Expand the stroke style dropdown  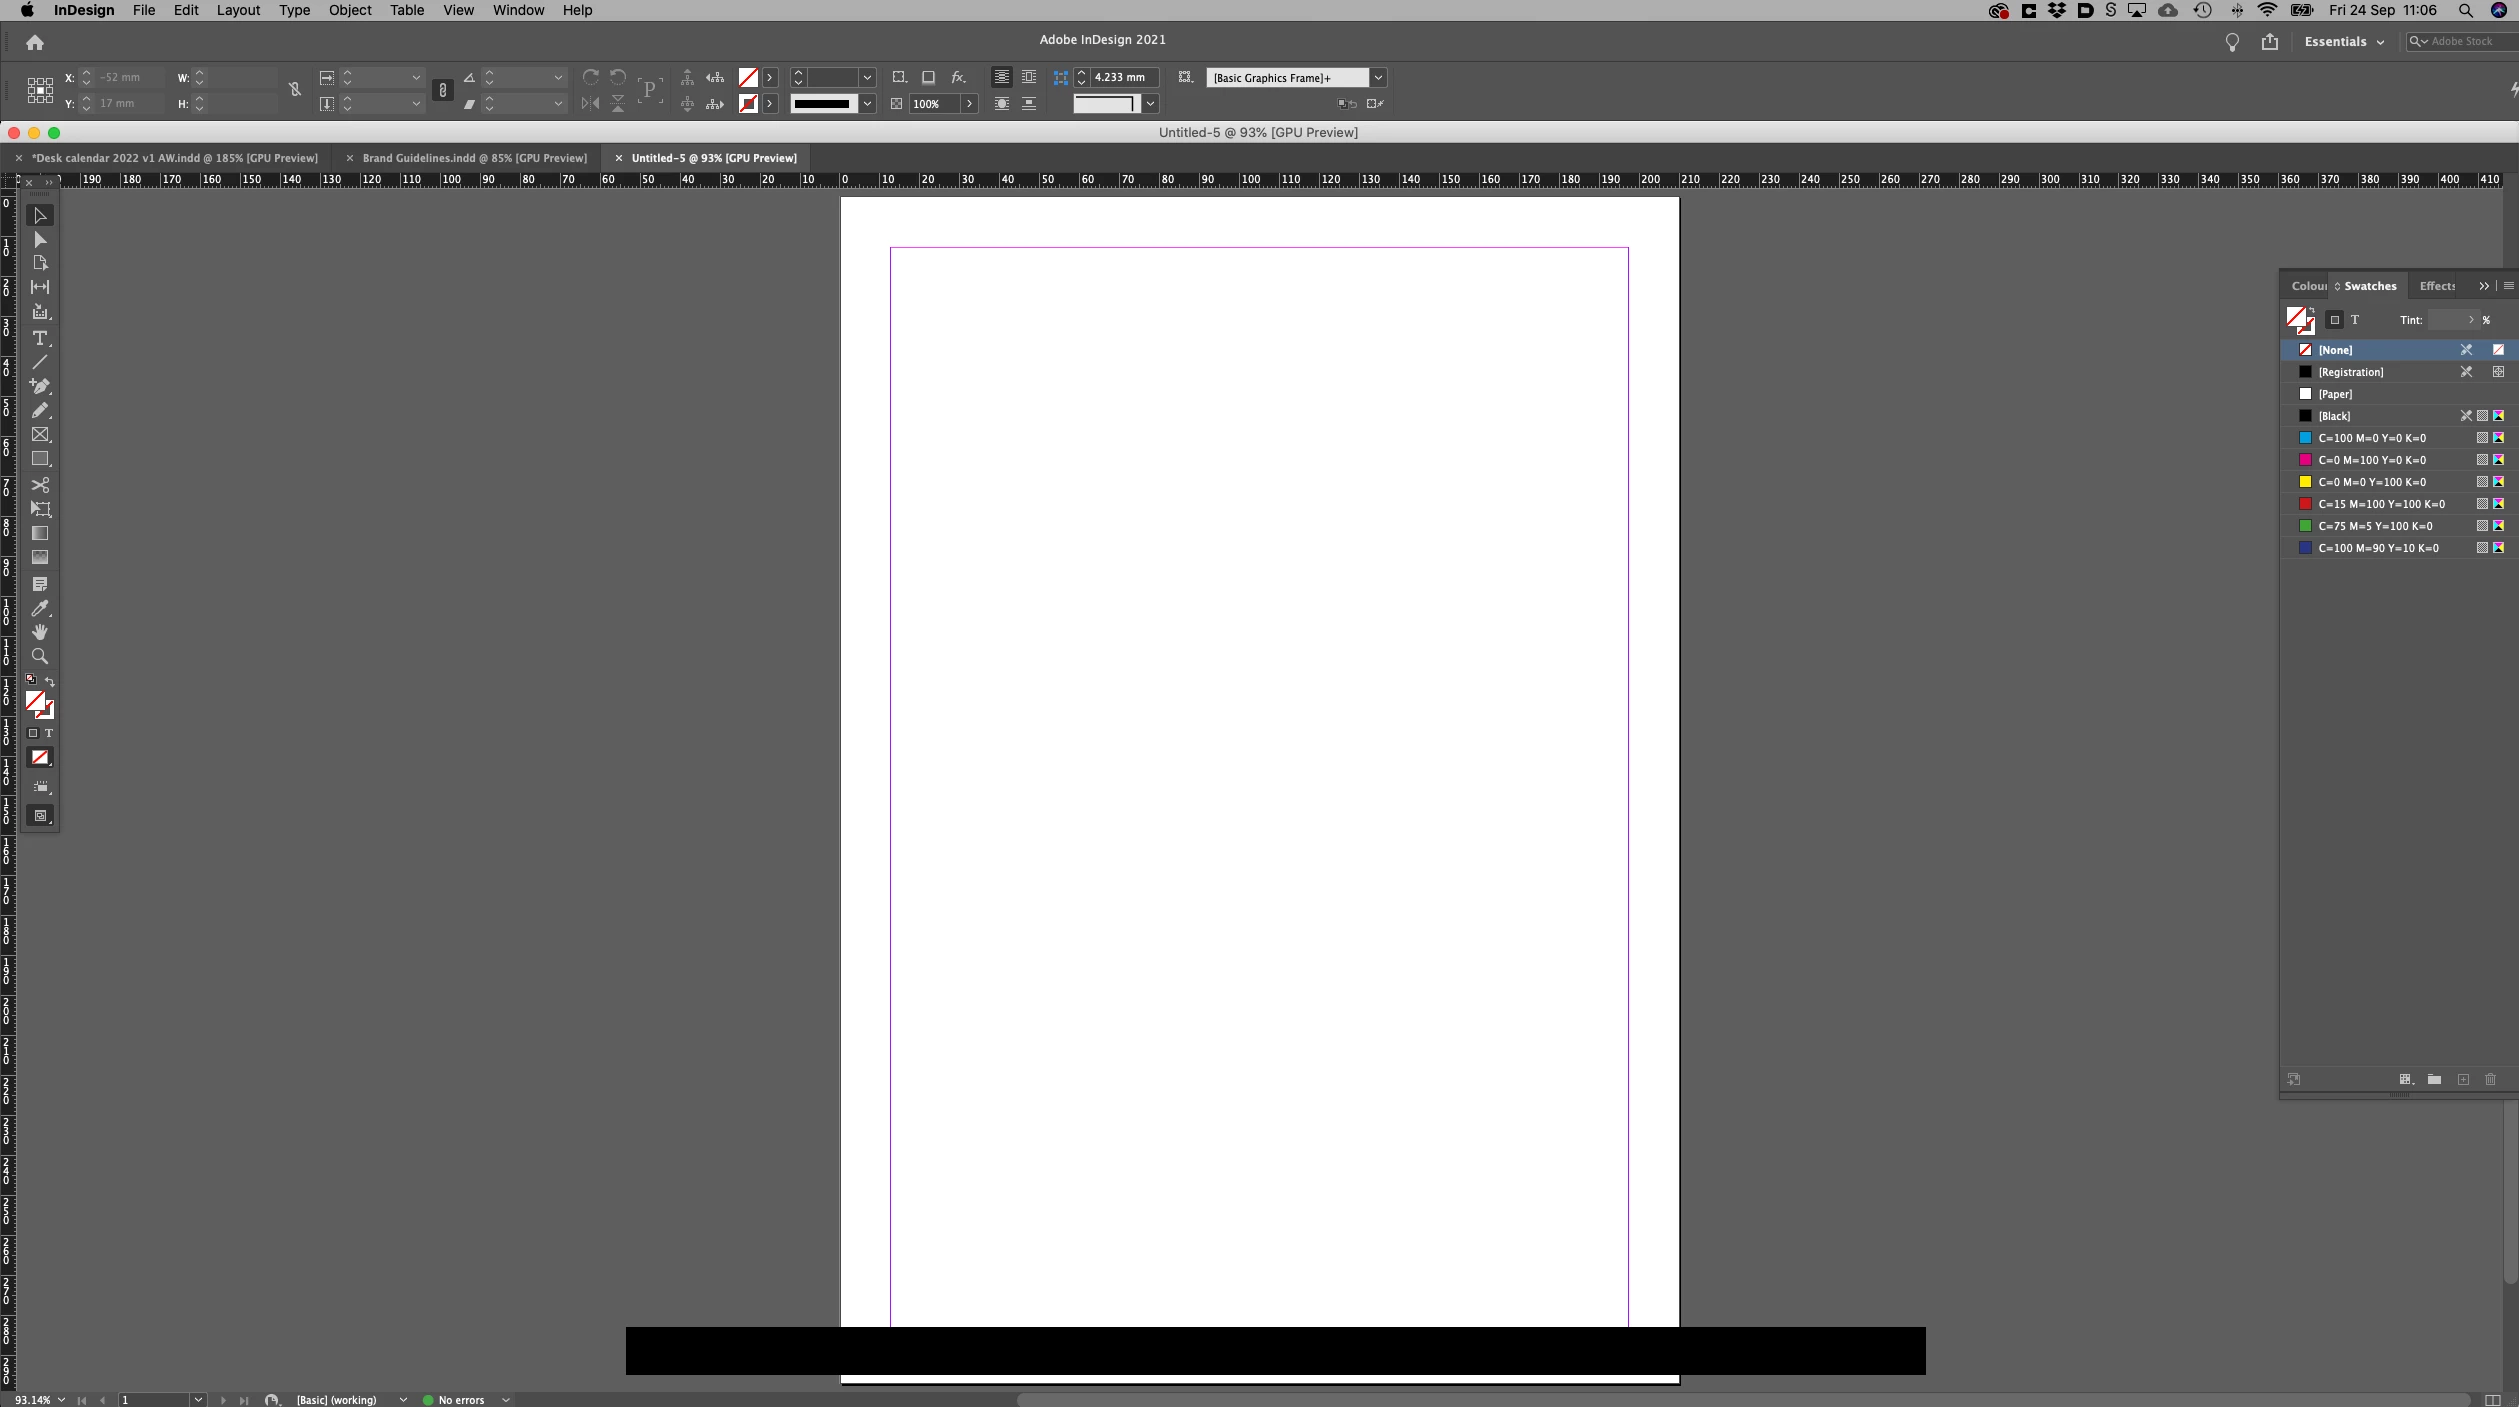(867, 103)
